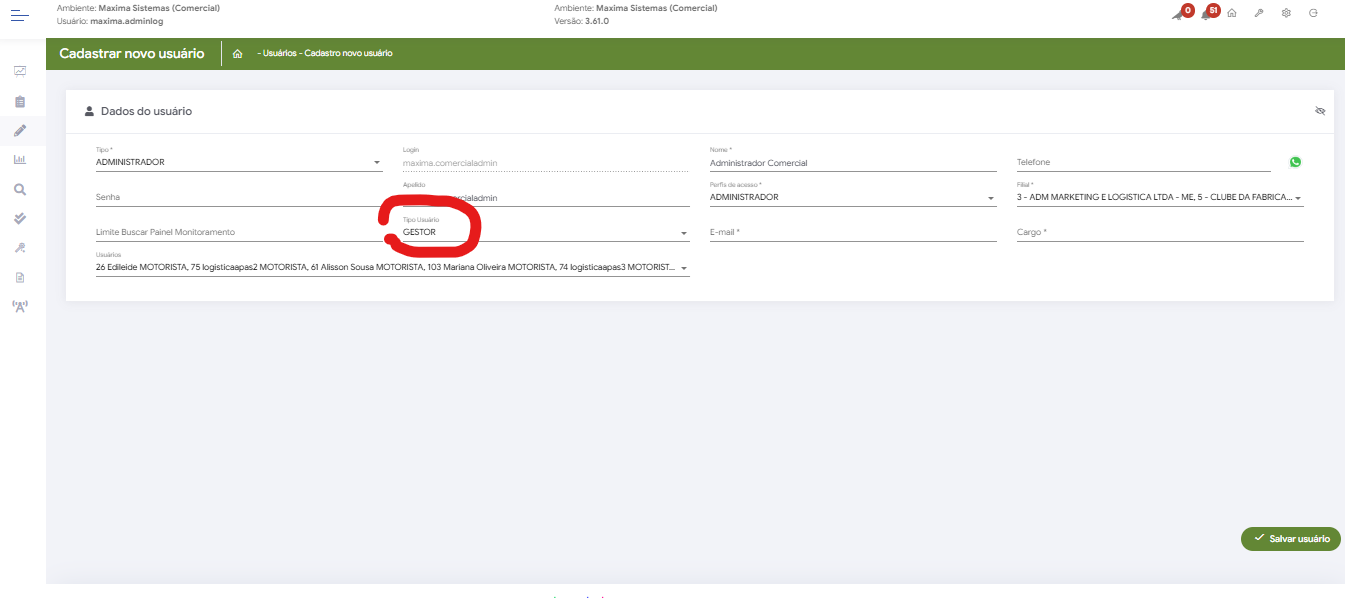Click the Apelido input field
Viewport: 1345px width, 598px height.
pyautogui.click(x=546, y=197)
